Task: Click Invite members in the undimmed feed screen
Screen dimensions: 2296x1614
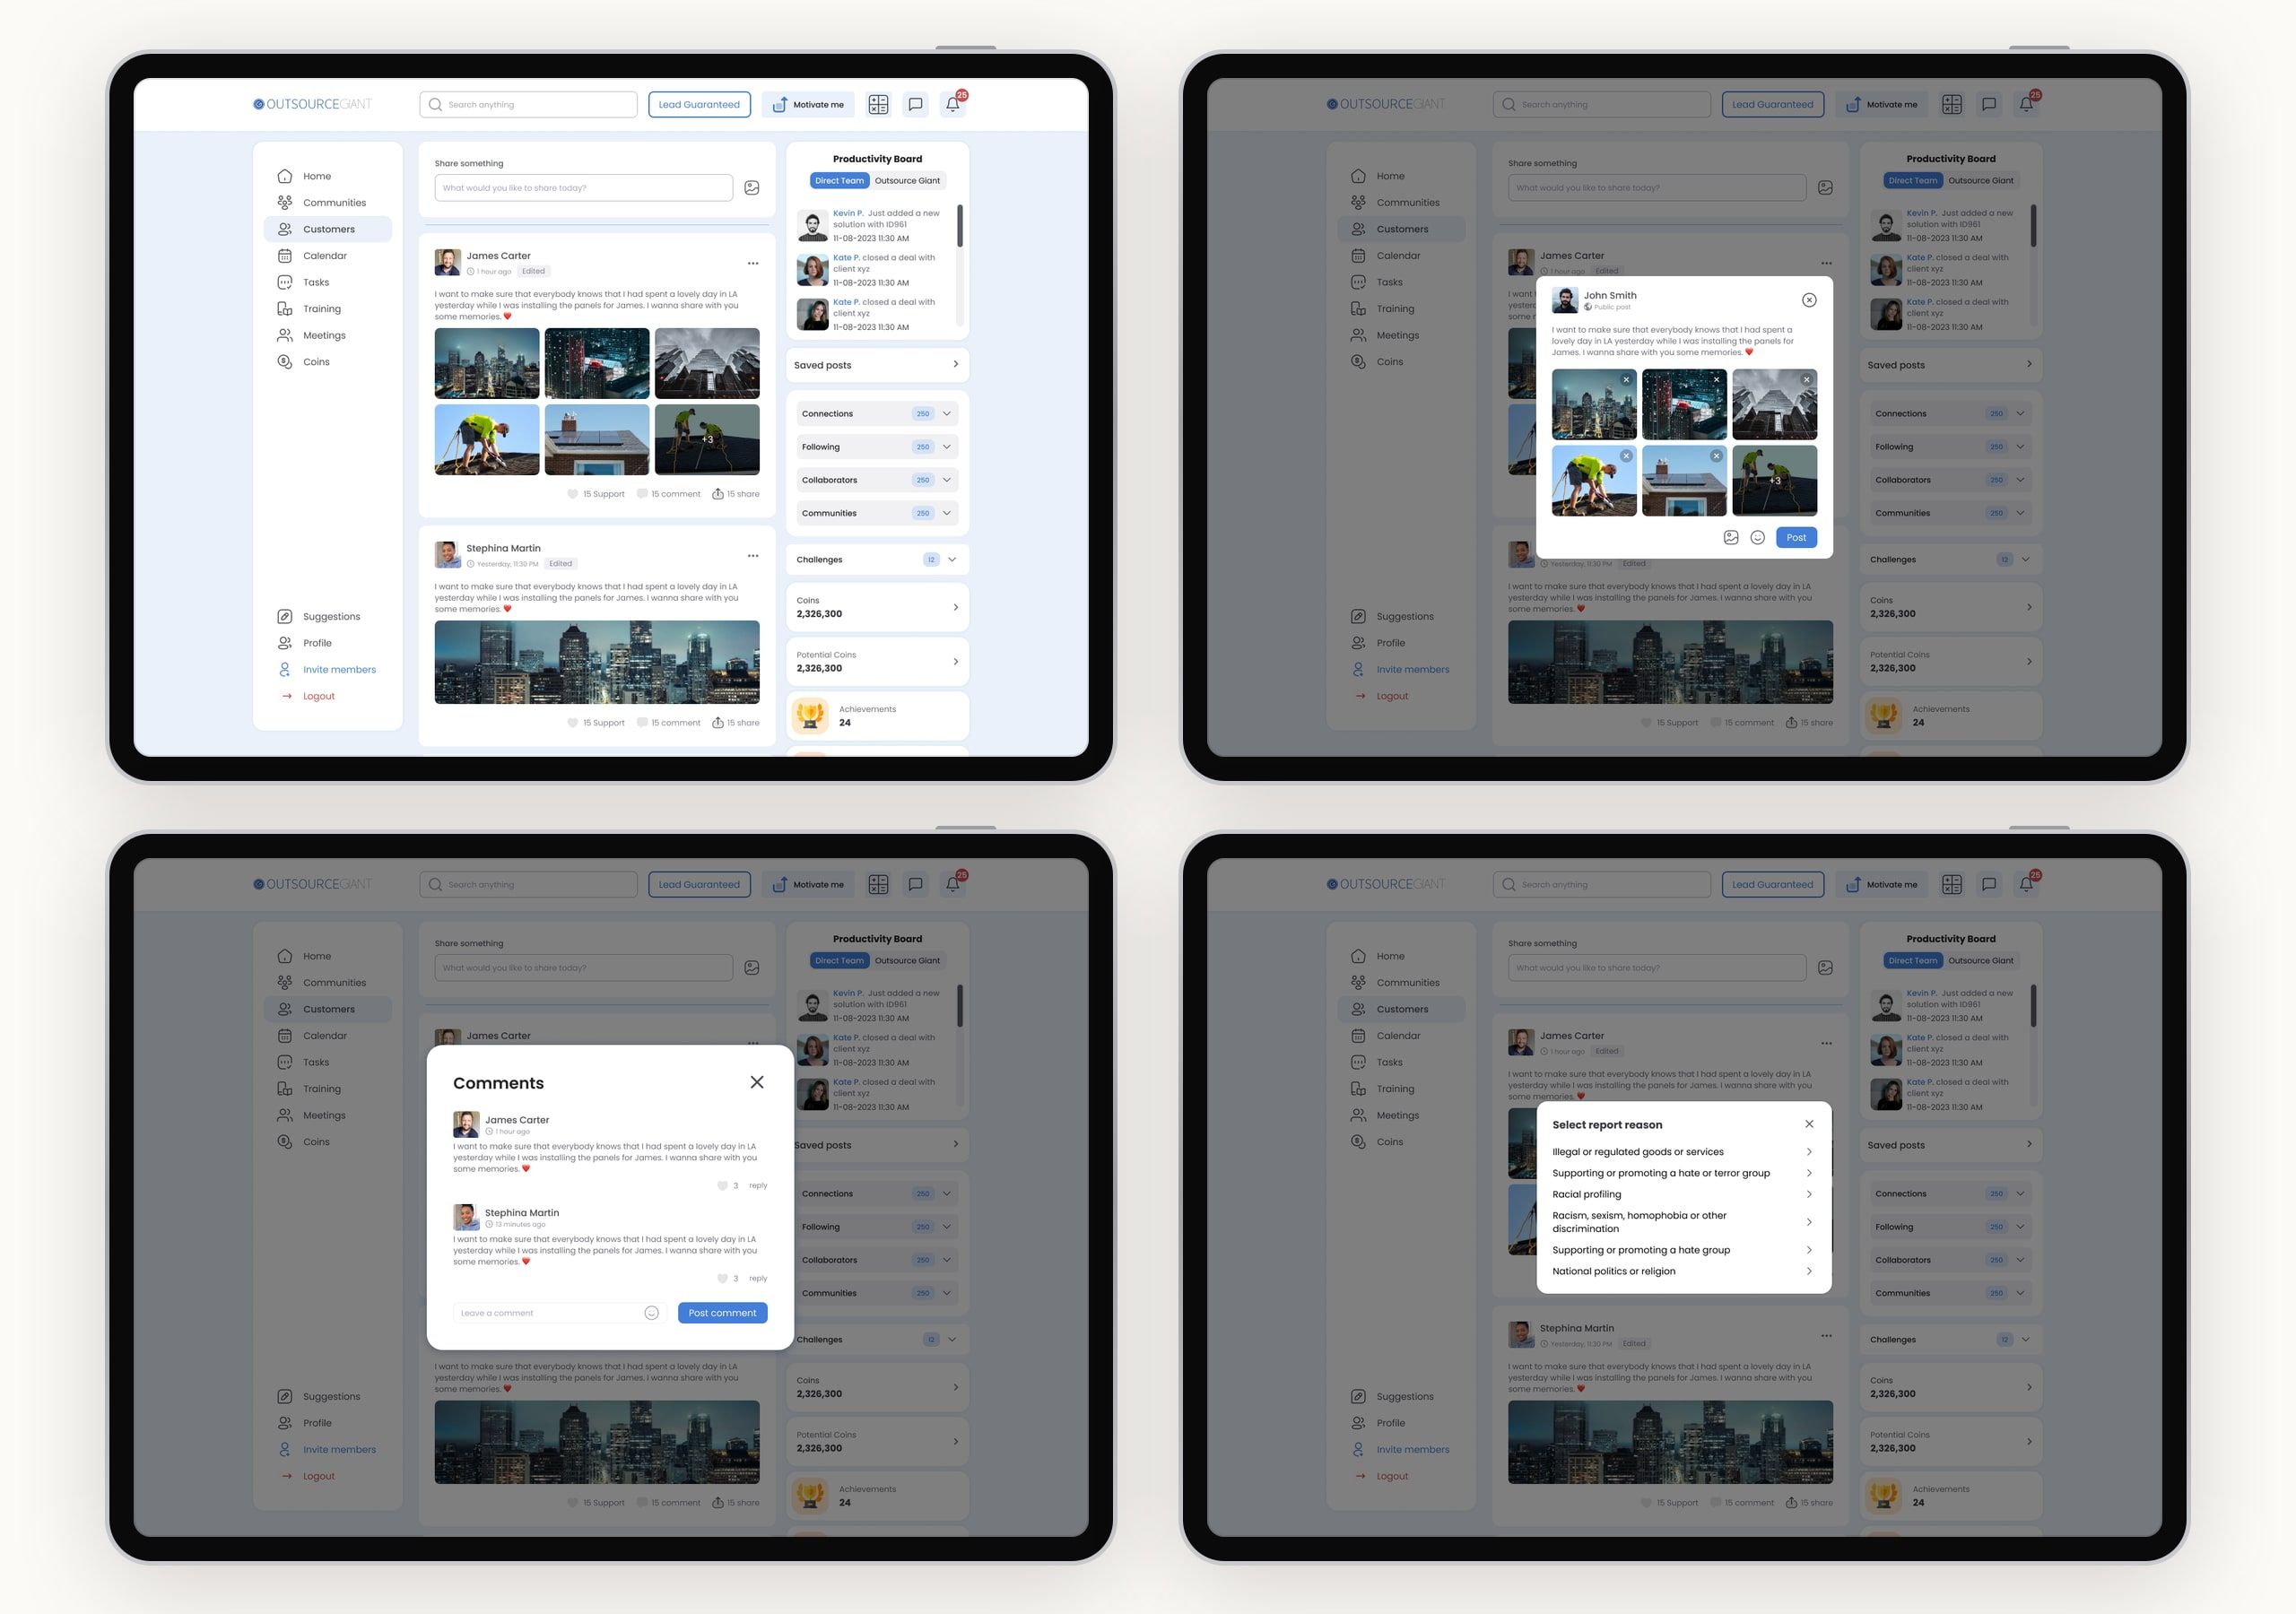Action: click(x=327, y=670)
